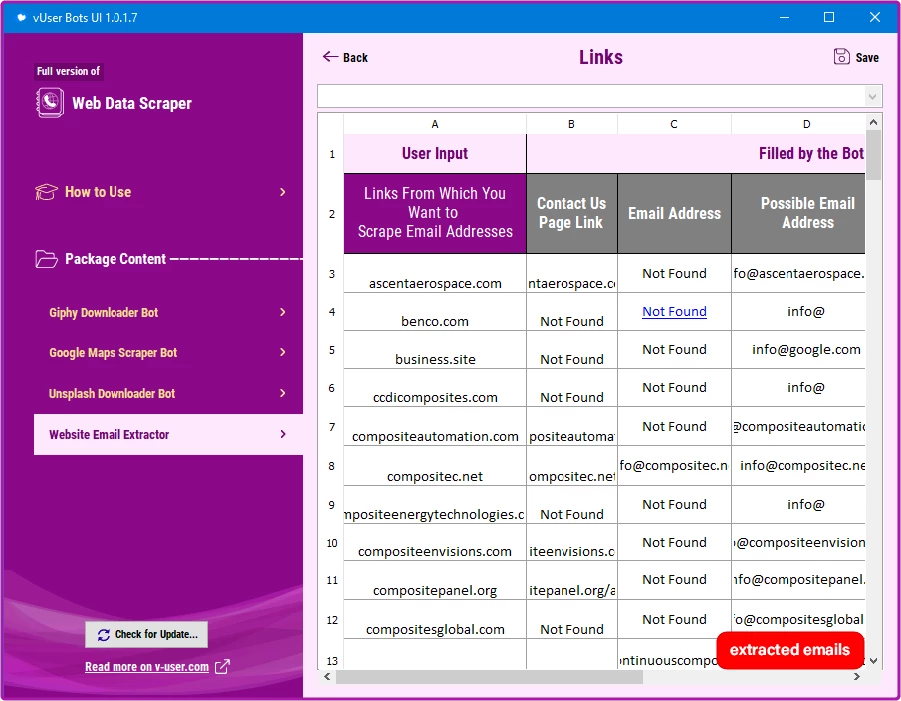Click the vUser Bots app icon in the title bar
This screenshot has width=901, height=701.
[x=22, y=17]
